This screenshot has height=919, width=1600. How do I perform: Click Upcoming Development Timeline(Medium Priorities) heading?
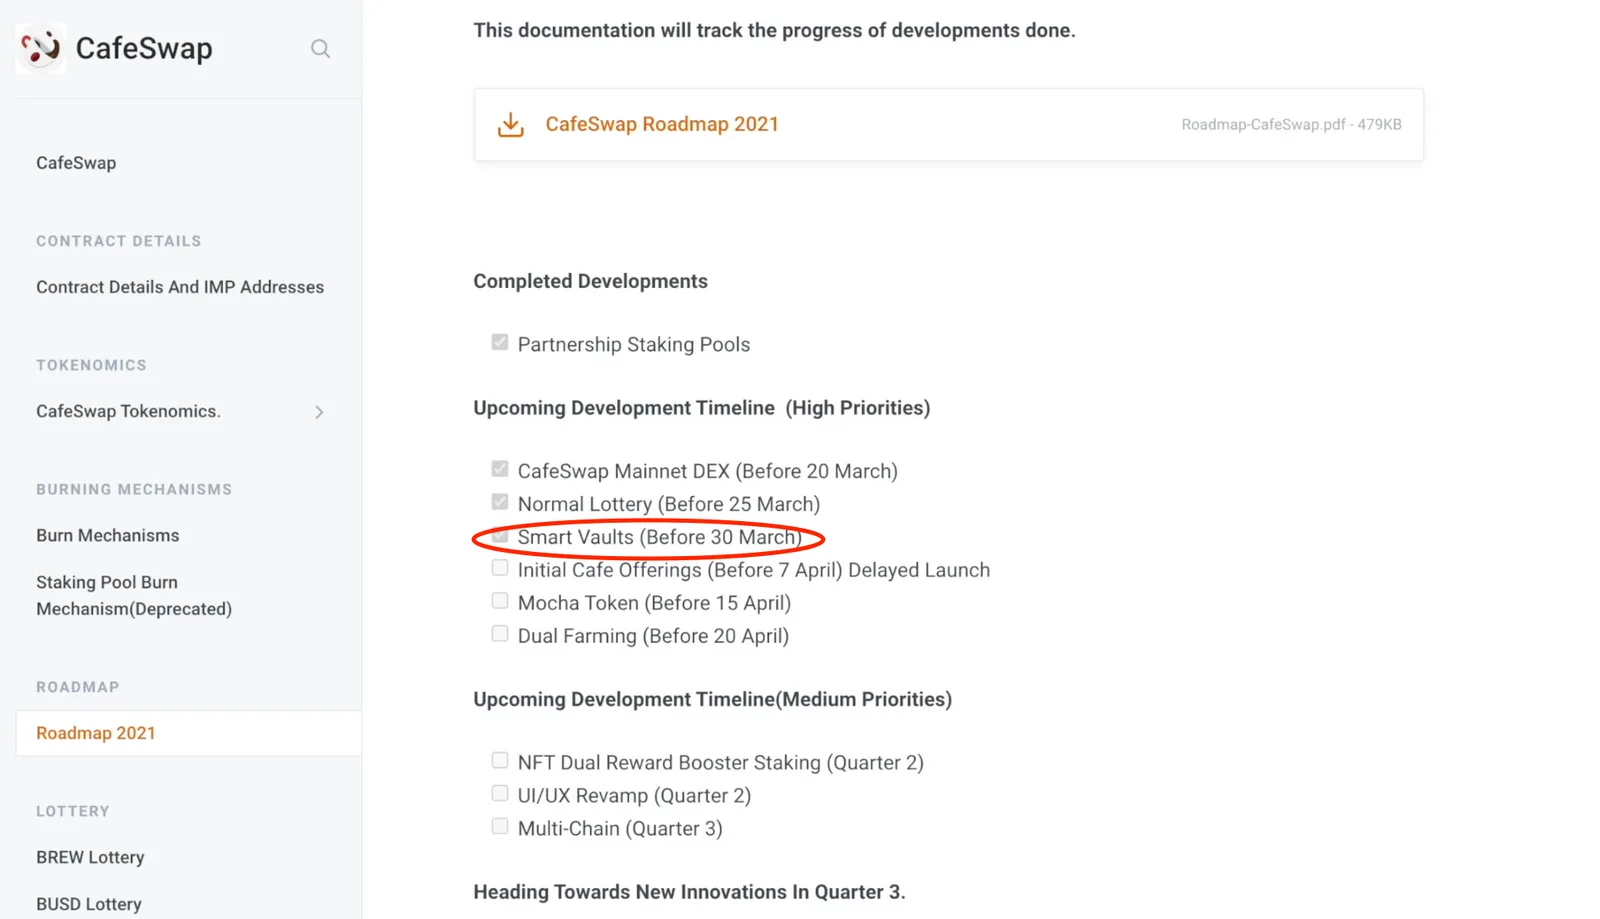(713, 699)
